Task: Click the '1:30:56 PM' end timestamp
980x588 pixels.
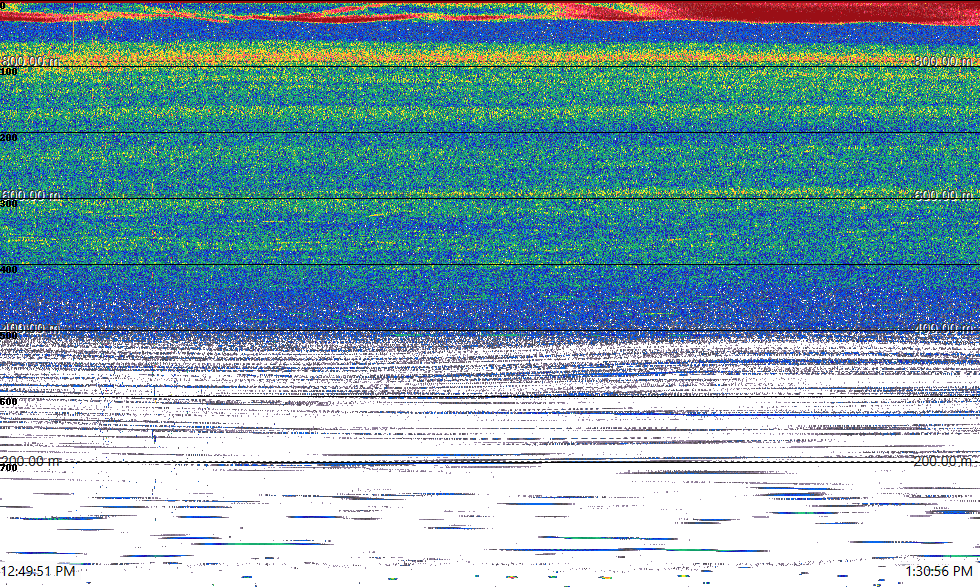Action: [x=939, y=571]
